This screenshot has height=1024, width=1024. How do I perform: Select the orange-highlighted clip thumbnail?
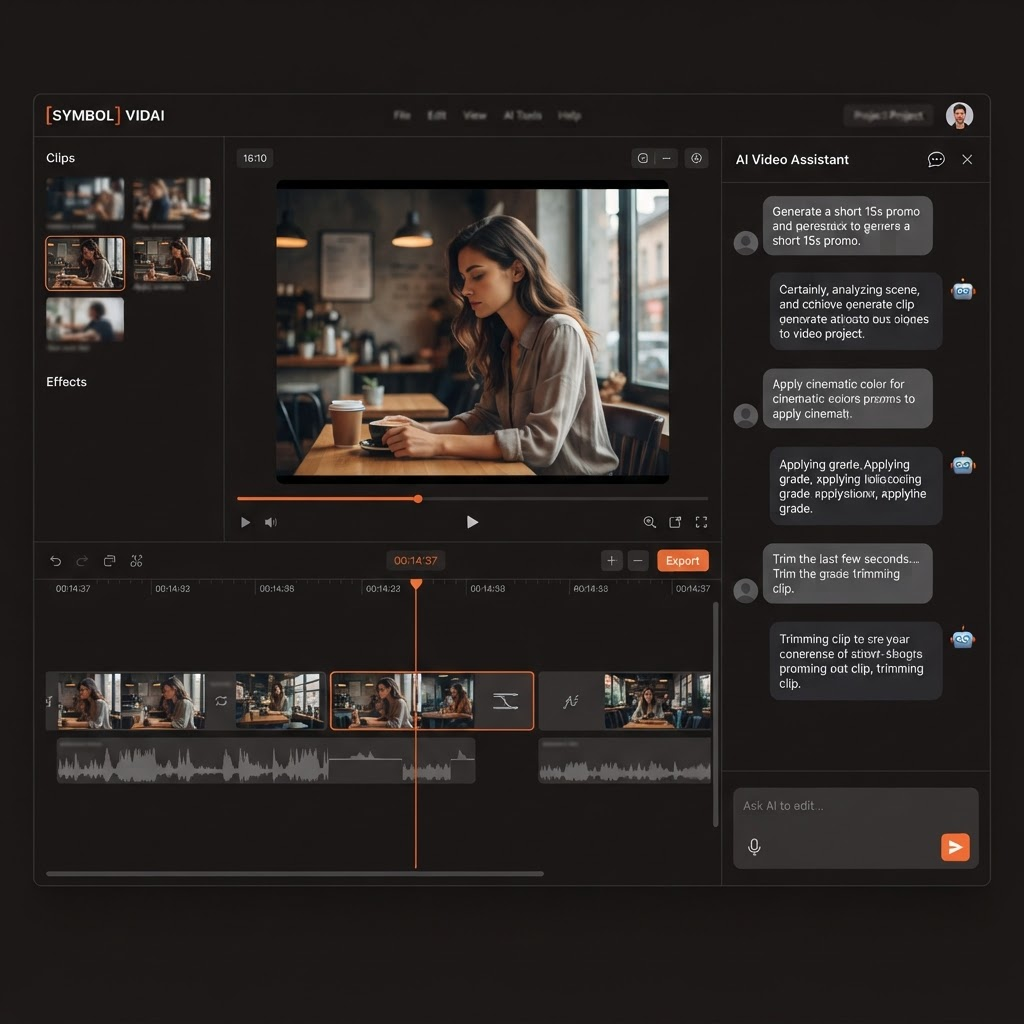tap(85, 263)
